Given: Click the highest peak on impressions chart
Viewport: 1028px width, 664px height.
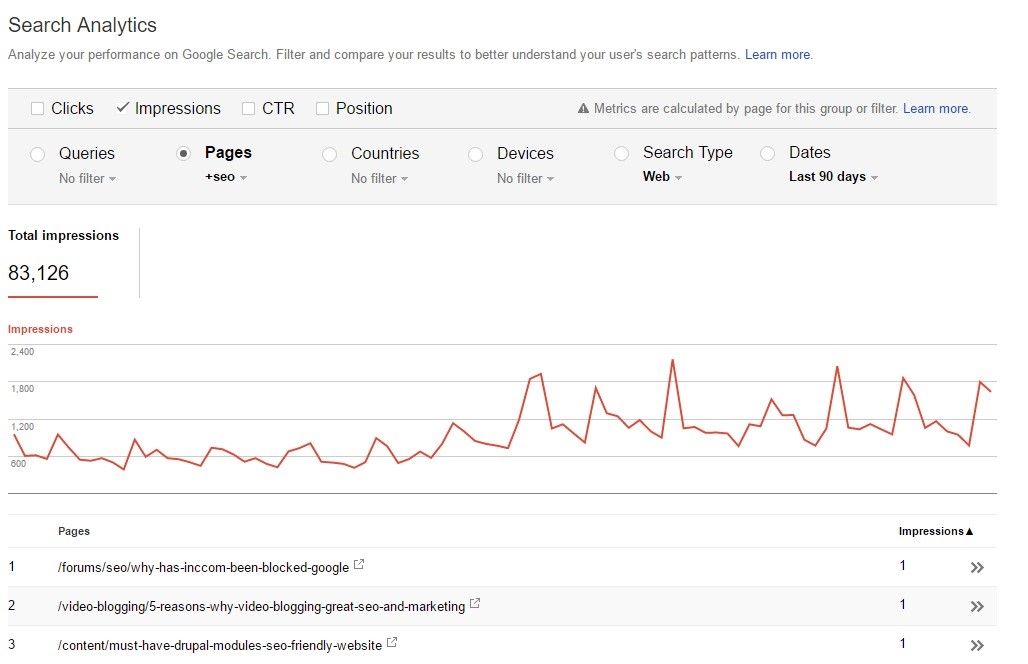Looking at the screenshot, I should coord(673,361).
